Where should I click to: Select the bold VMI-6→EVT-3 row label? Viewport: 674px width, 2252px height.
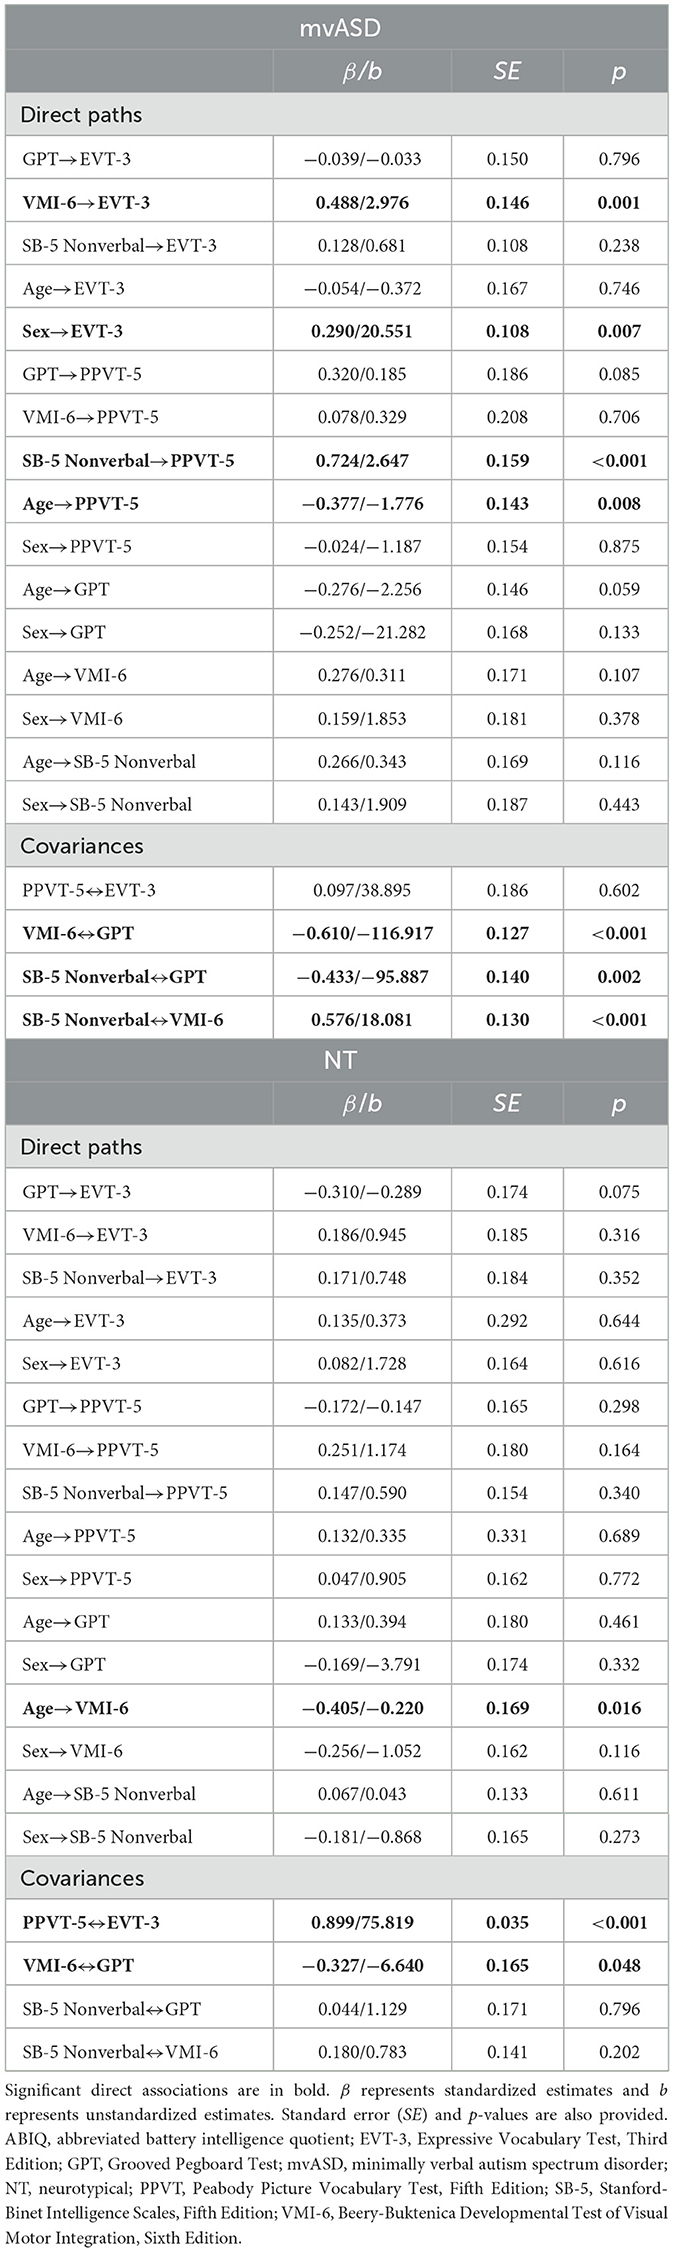click(86, 202)
